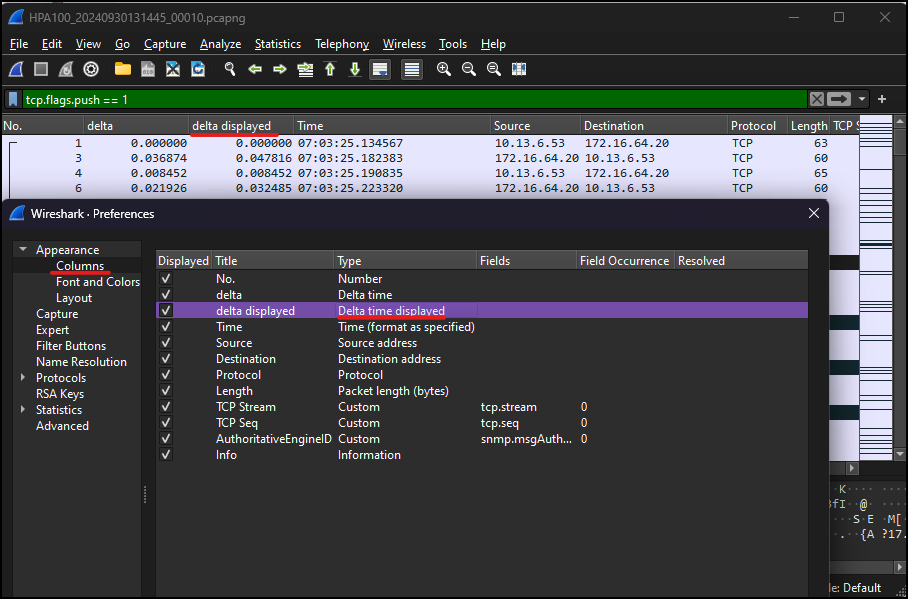Toggle Displayed checkbox for Destination row
Viewport: 908px width, 599px height.
166,359
